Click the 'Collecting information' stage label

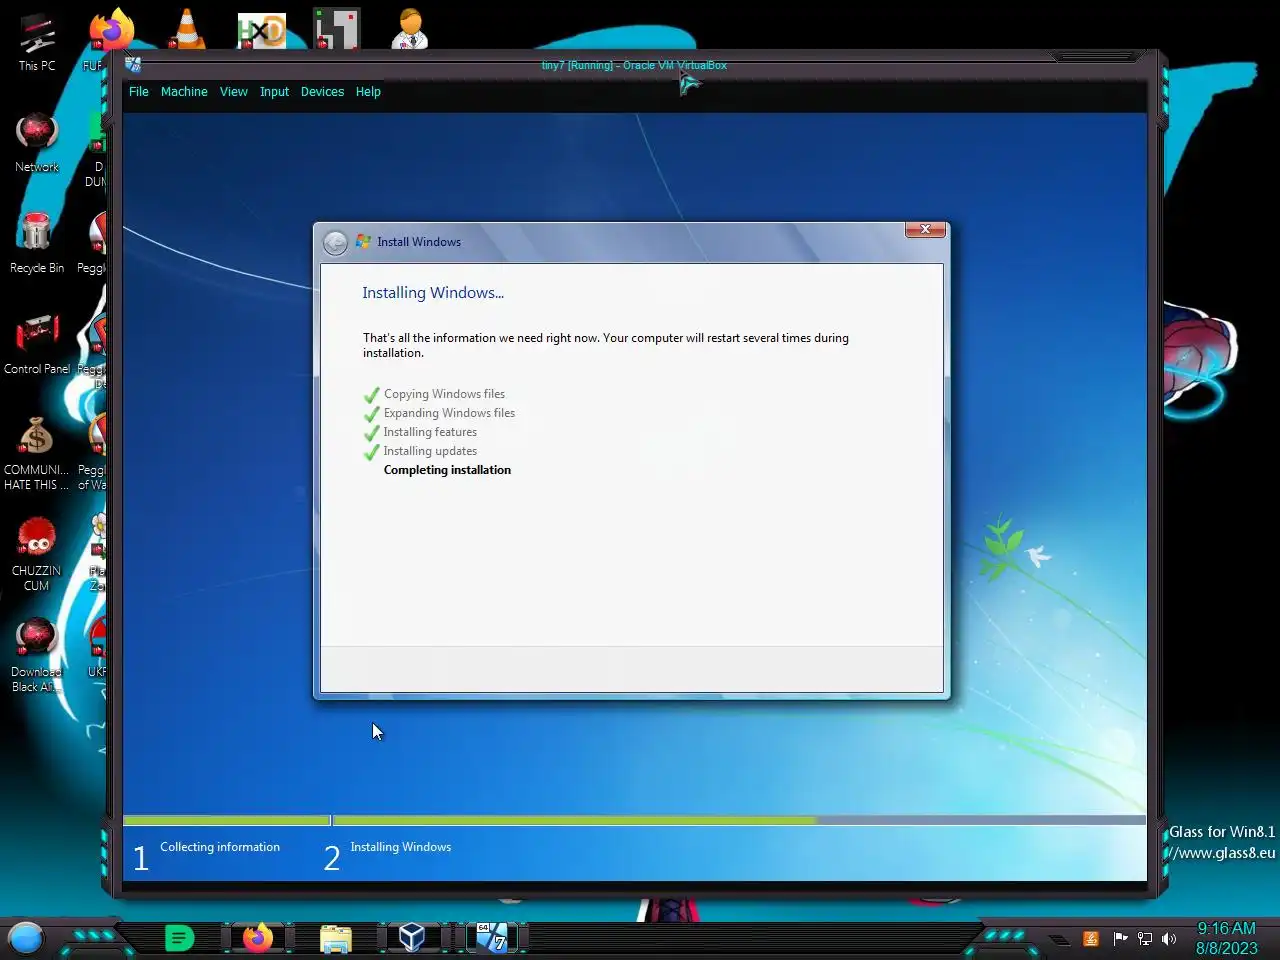click(220, 847)
